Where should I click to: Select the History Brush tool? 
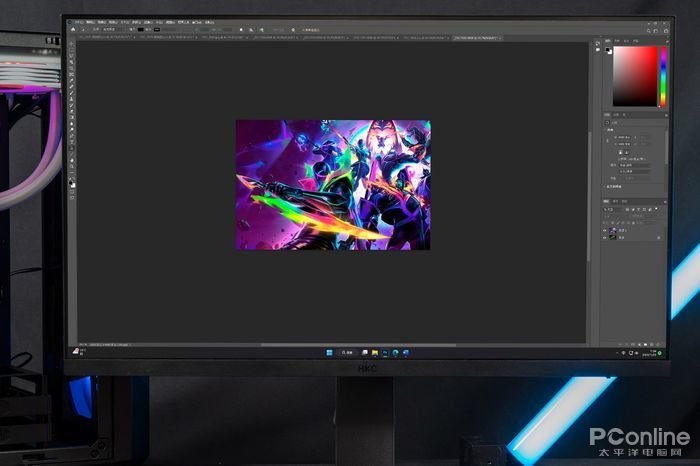(72, 105)
